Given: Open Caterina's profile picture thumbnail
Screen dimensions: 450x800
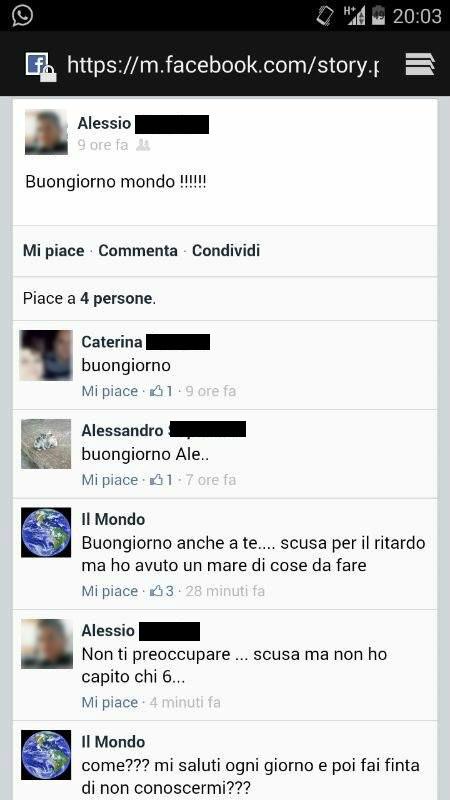Looking at the screenshot, I should [46, 355].
